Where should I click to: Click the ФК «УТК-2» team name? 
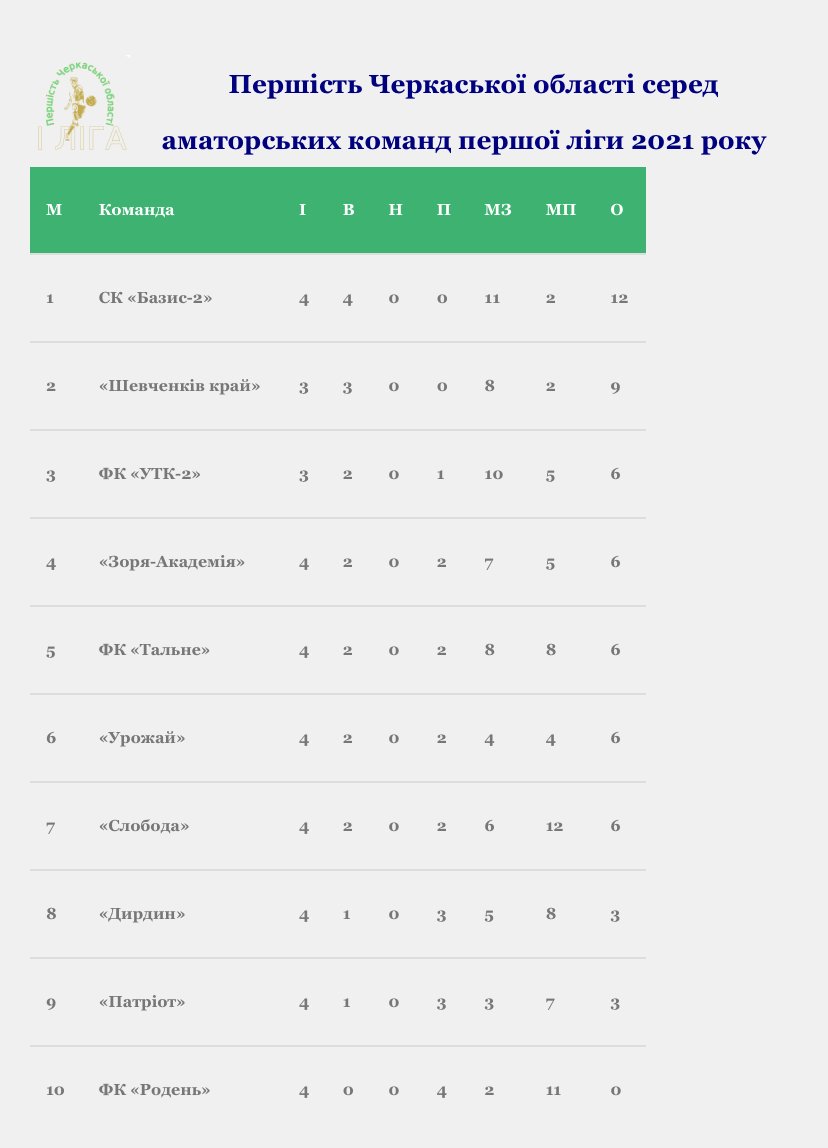point(149,474)
